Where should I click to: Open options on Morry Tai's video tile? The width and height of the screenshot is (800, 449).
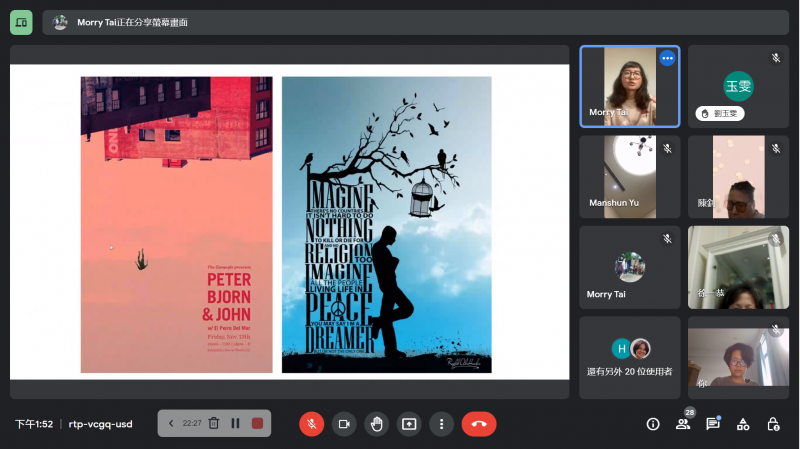pos(667,58)
